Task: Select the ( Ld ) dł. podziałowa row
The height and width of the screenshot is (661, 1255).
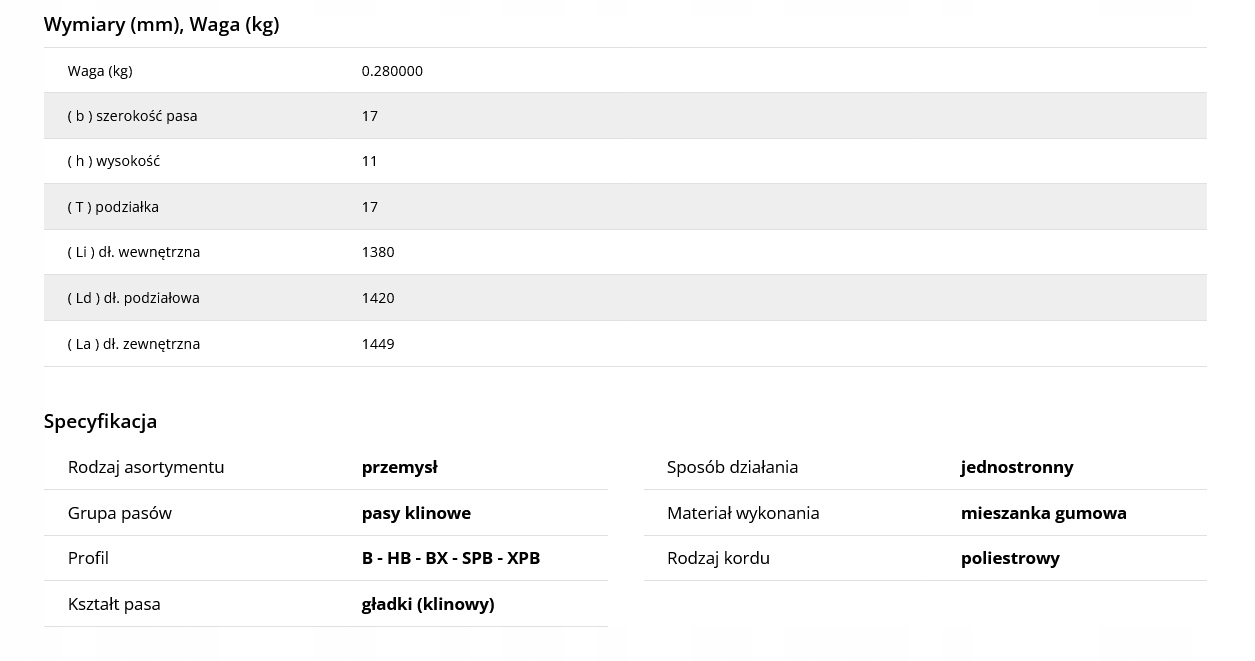Action: [x=625, y=298]
